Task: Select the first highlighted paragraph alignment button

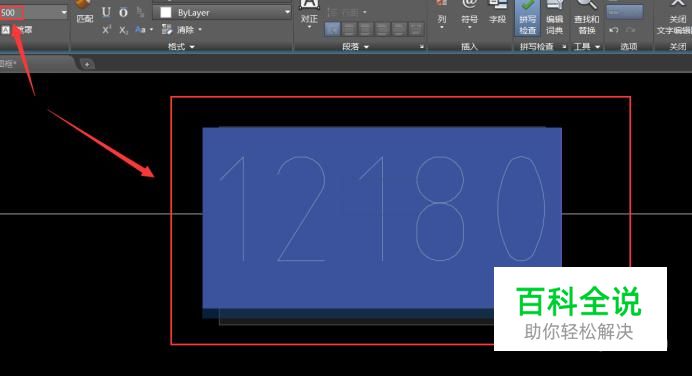Action: [x=332, y=29]
